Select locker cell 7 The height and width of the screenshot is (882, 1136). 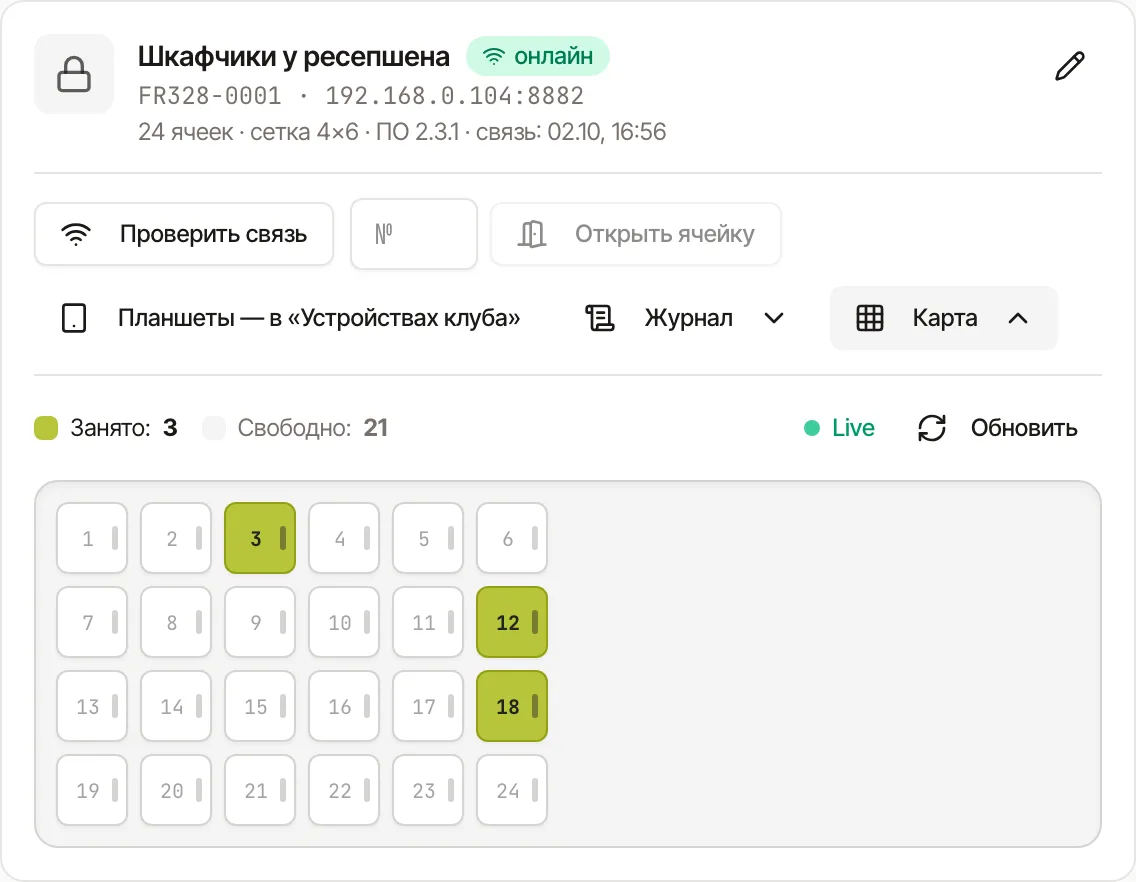(x=92, y=623)
